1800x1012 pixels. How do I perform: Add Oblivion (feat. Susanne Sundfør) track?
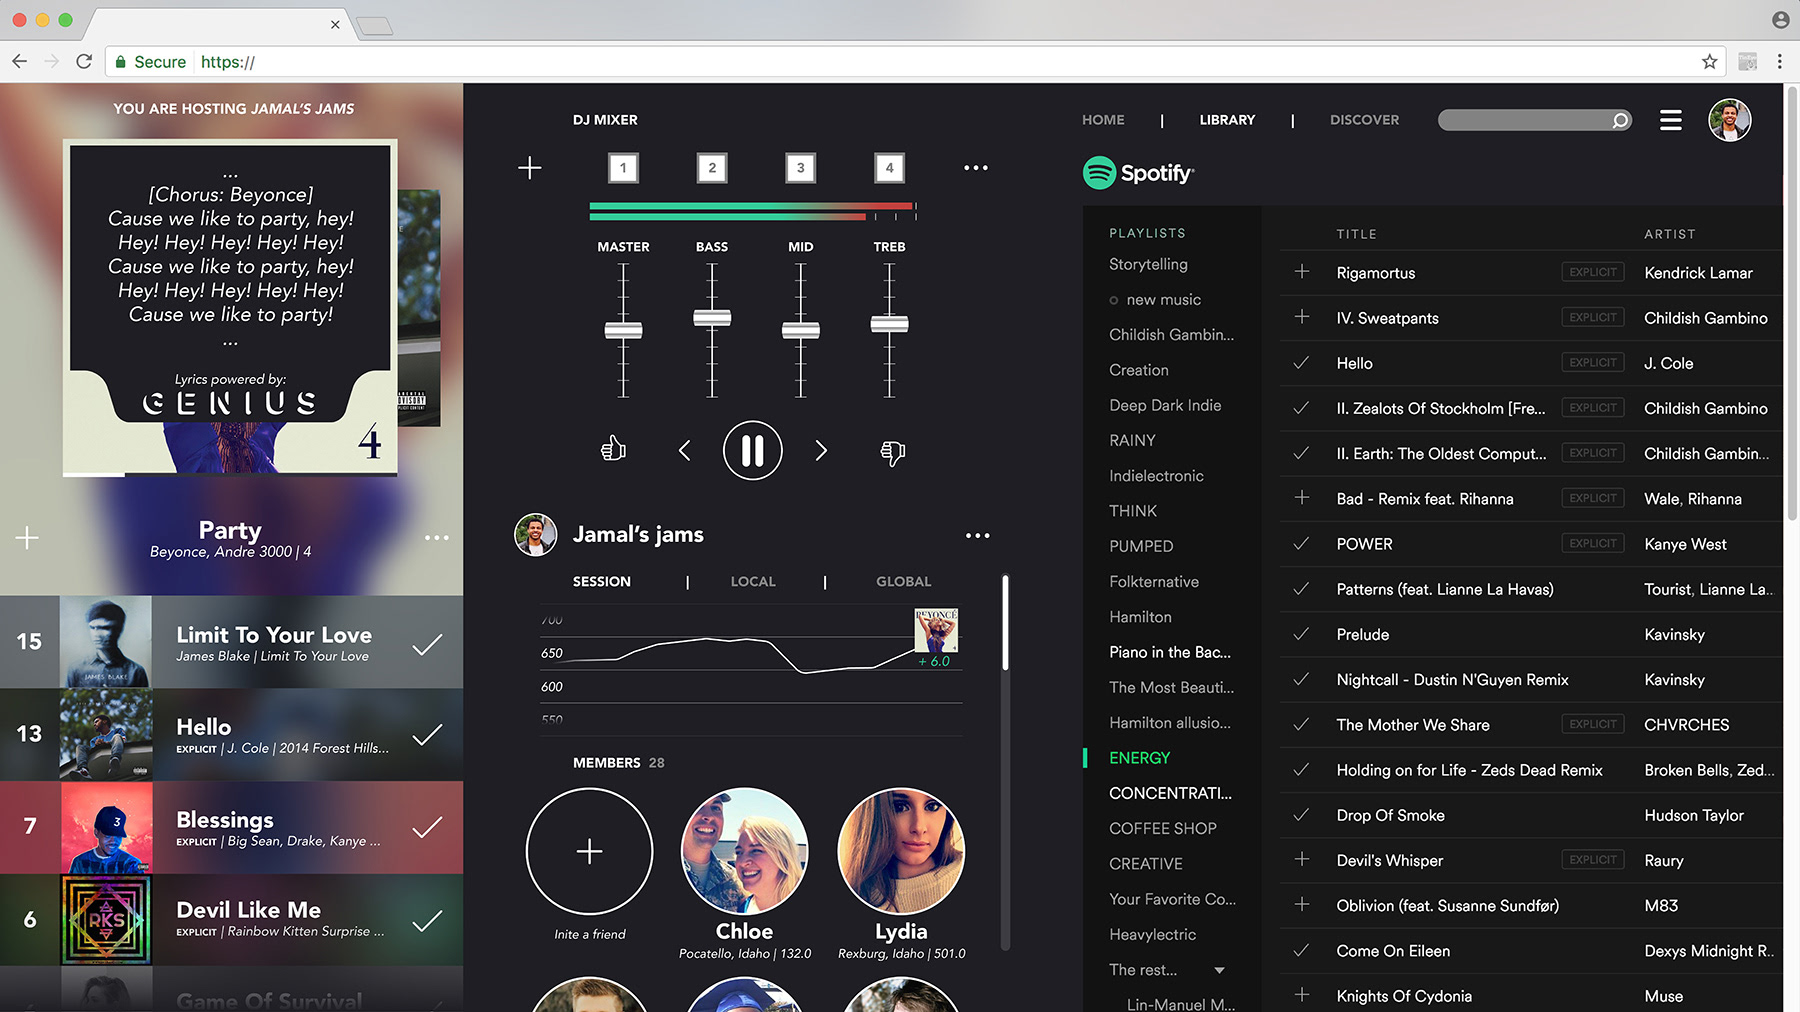(1302, 905)
